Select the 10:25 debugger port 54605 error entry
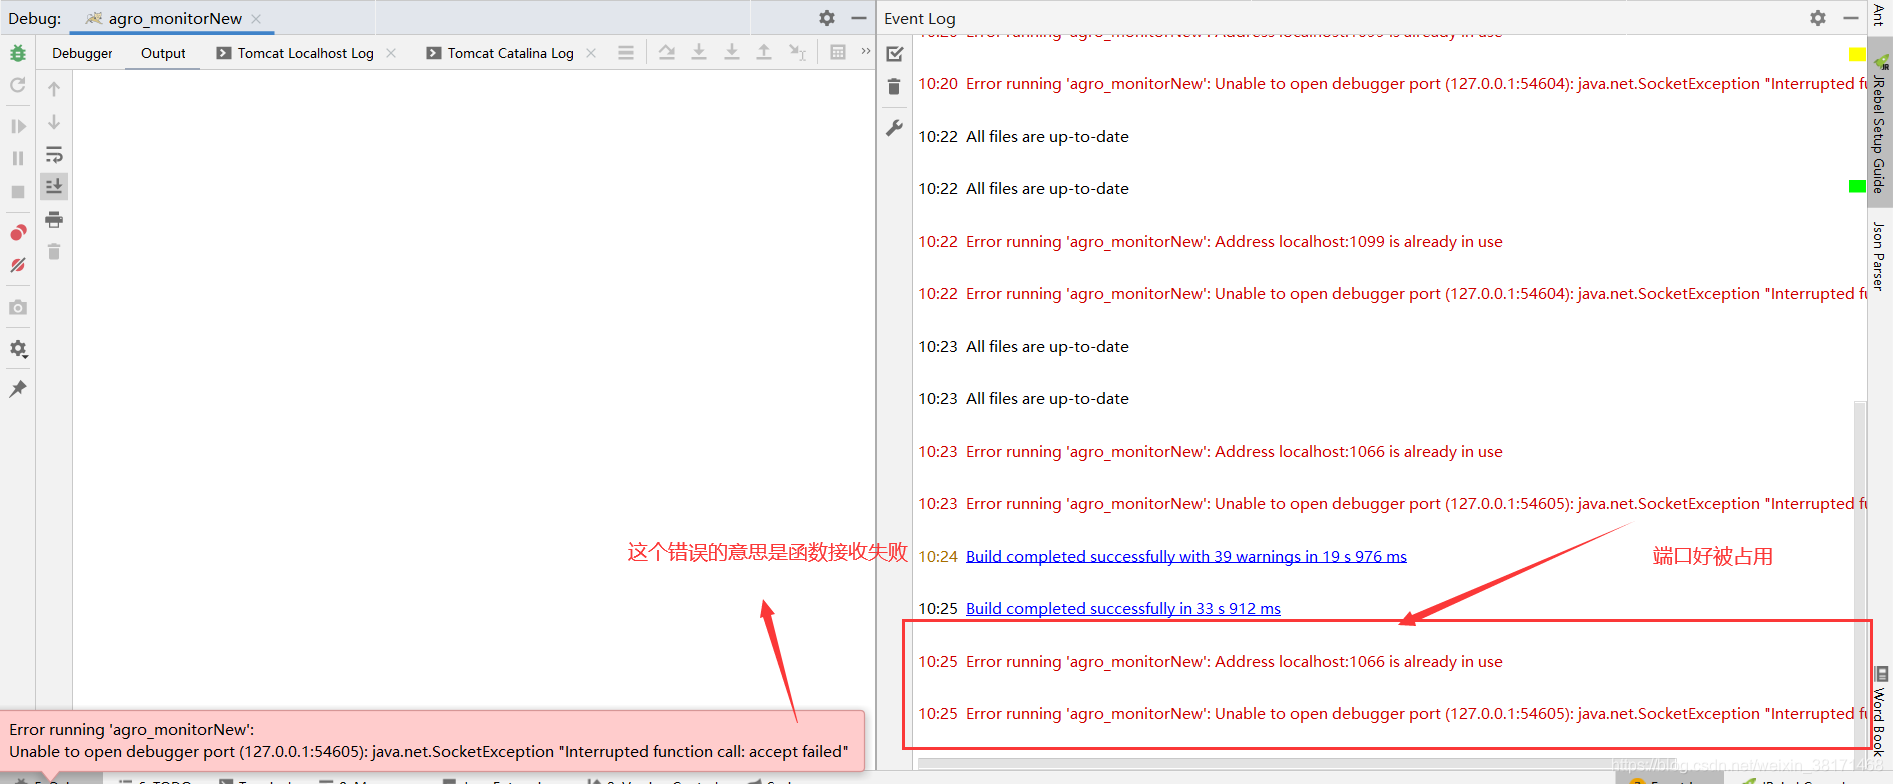Screen dimensions: 1893x784 (x=1392, y=713)
